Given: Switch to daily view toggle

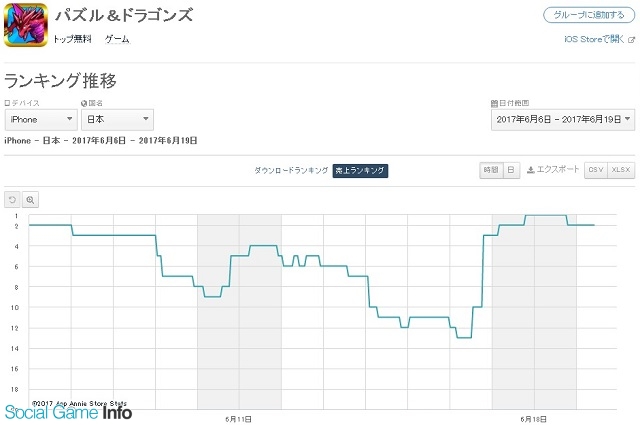Looking at the screenshot, I should [511, 170].
